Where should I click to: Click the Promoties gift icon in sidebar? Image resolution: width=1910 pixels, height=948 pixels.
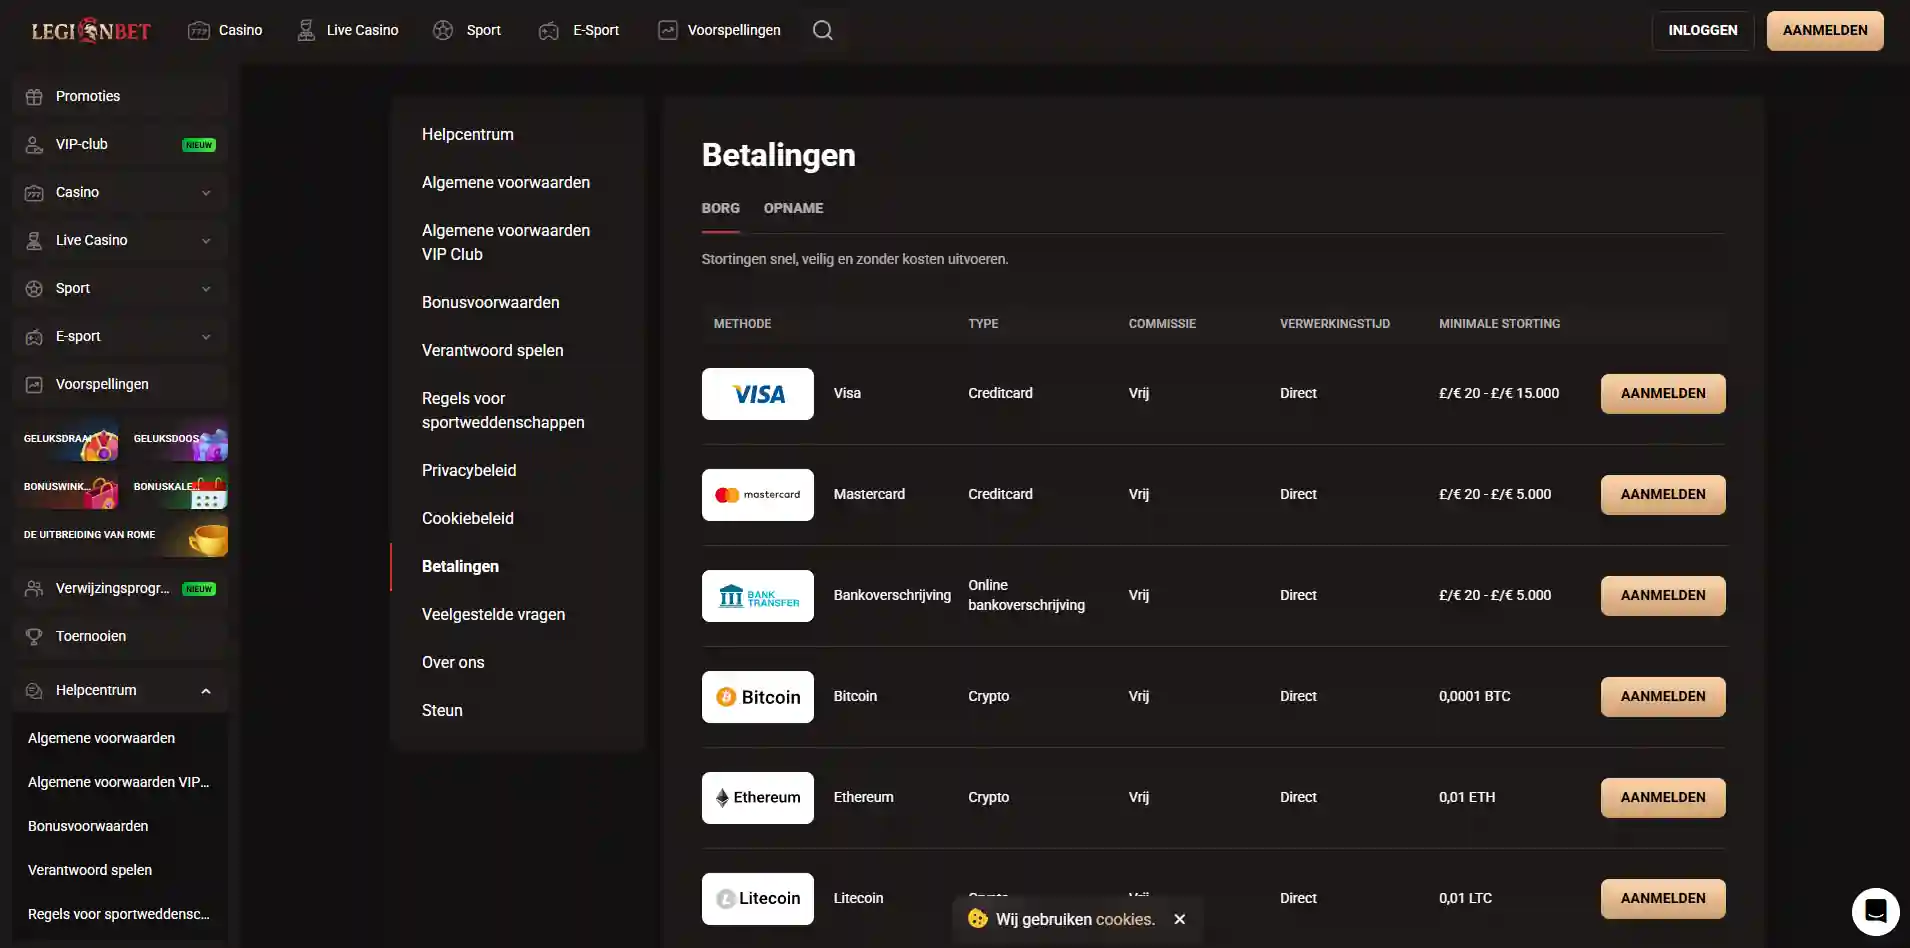[34, 97]
